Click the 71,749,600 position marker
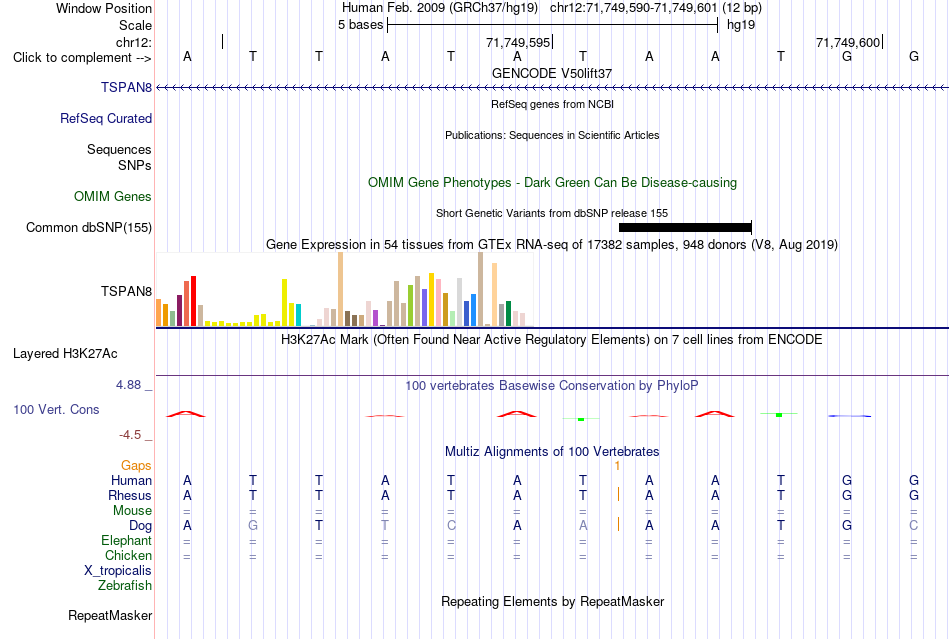The image size is (950, 639). point(849,42)
